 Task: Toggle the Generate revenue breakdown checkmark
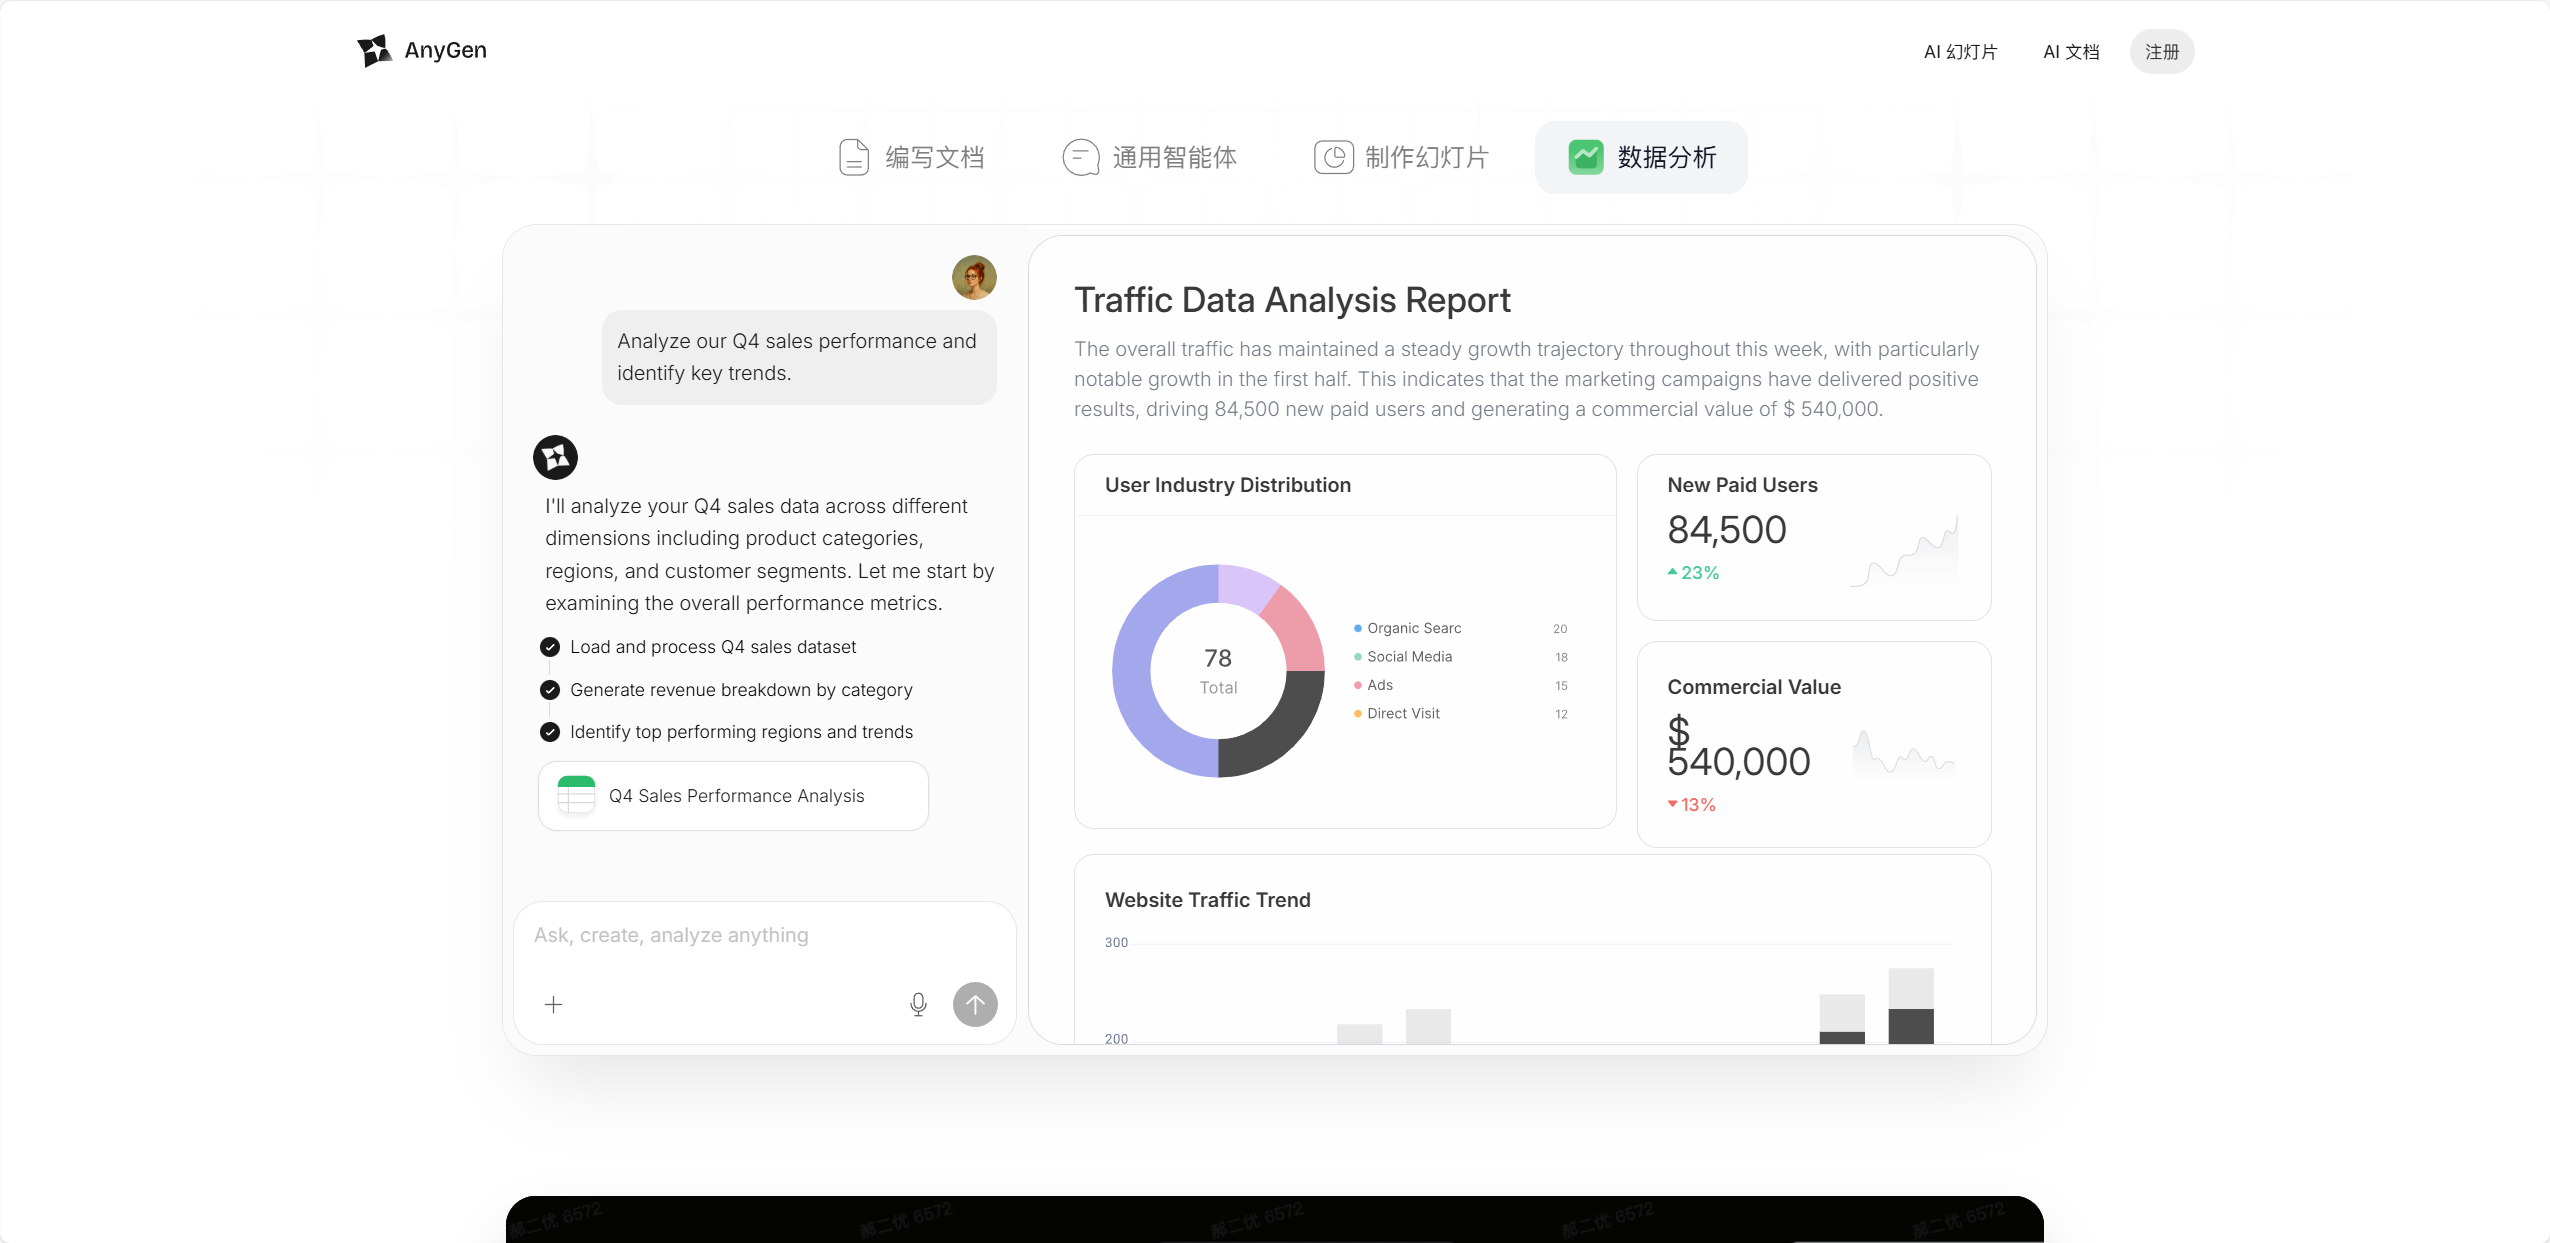(549, 690)
